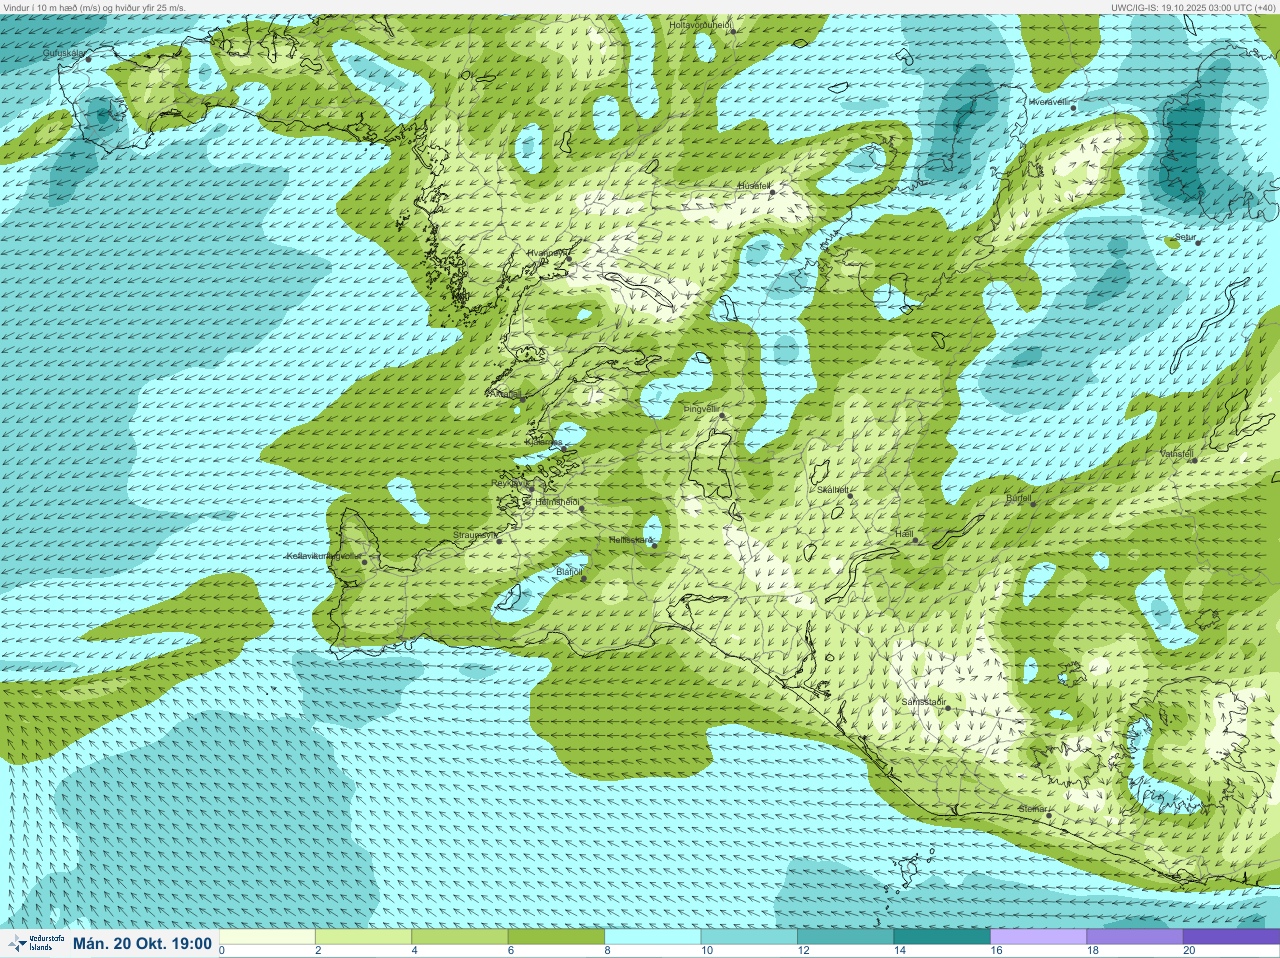Pick the 2–4 m/s light green swatch
The width and height of the screenshot is (1280, 958).
click(x=363, y=937)
